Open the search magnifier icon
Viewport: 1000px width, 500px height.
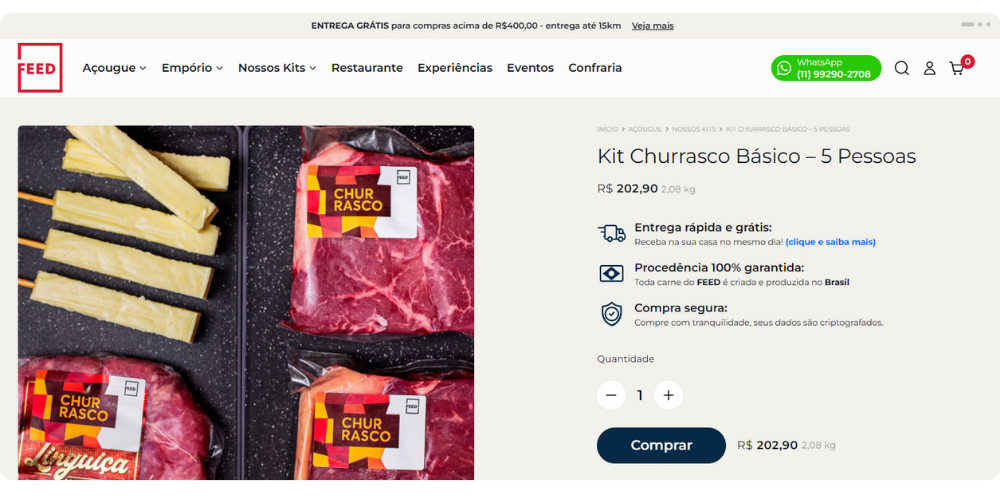tap(901, 68)
